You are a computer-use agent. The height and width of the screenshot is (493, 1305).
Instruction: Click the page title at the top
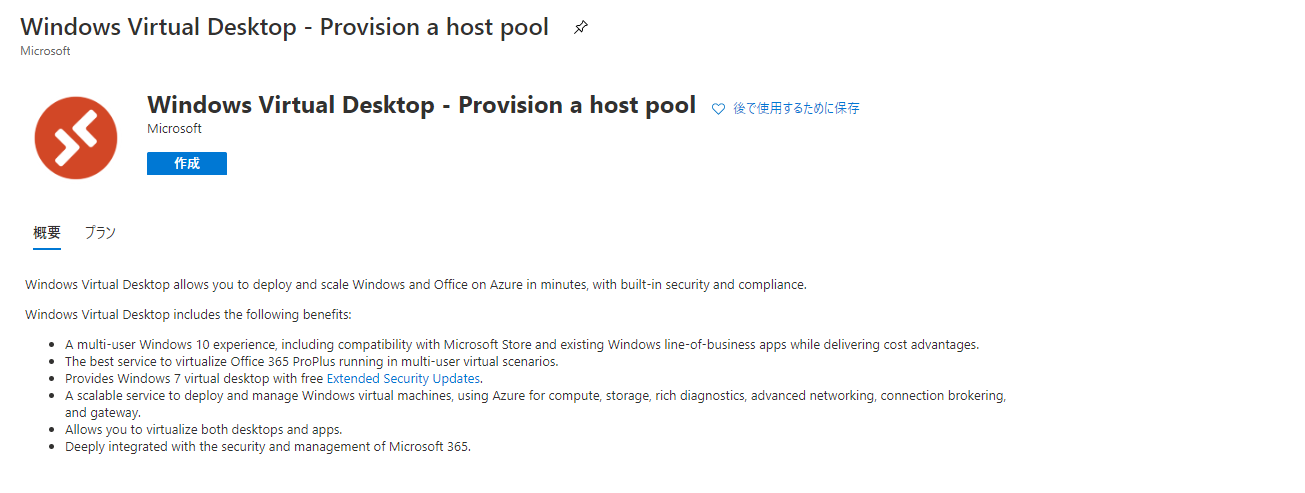point(285,27)
